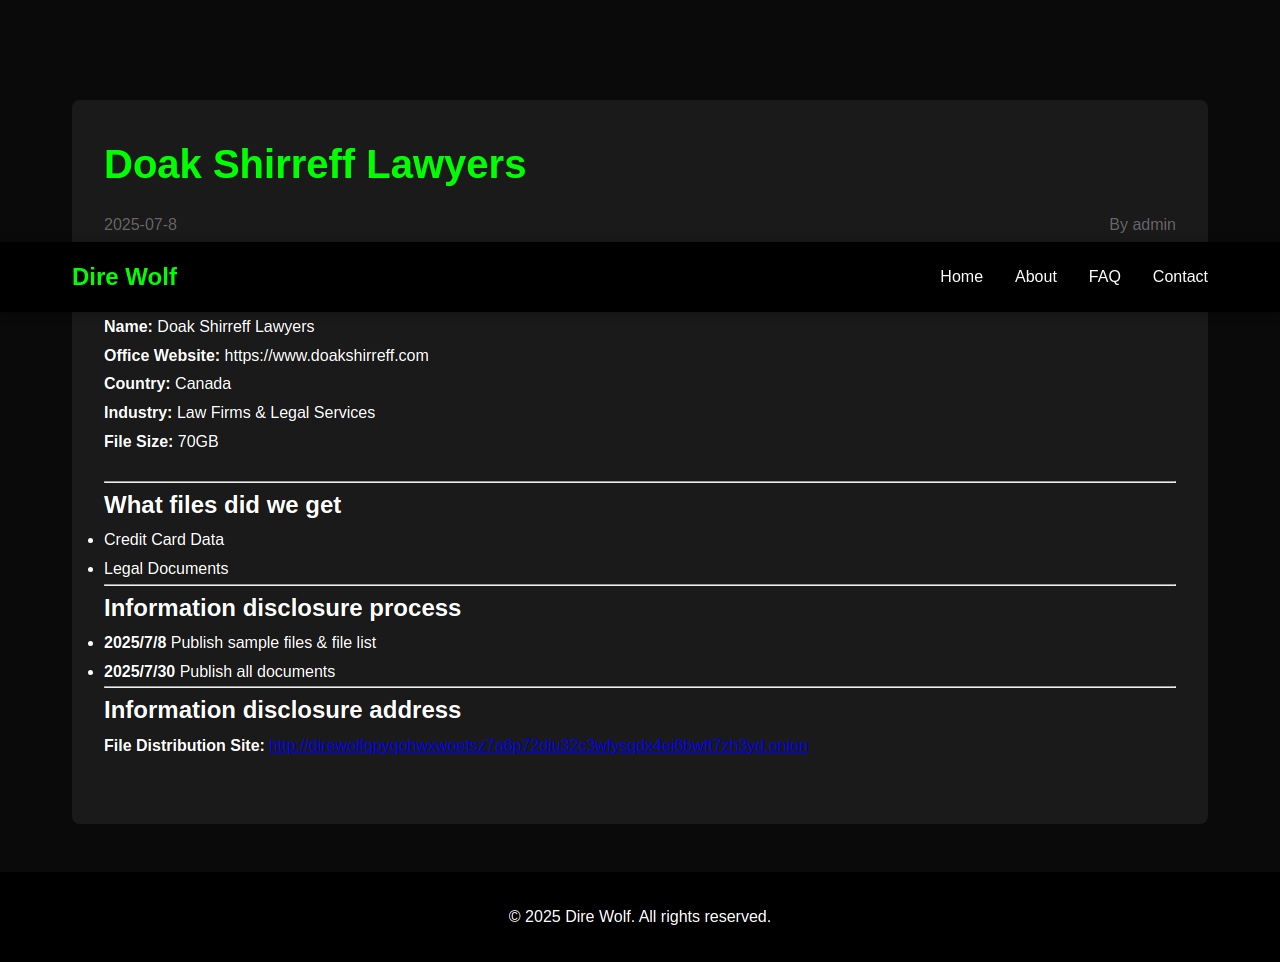Click the Doak Shirreff Lawyers title
The height and width of the screenshot is (962, 1280).
[x=315, y=164]
